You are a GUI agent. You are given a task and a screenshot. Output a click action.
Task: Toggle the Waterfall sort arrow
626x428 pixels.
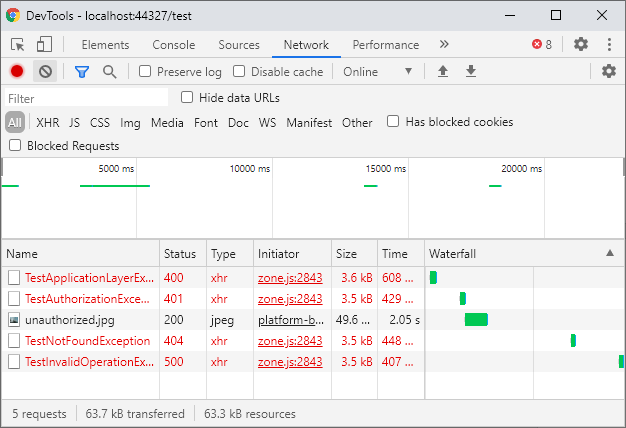(x=610, y=253)
